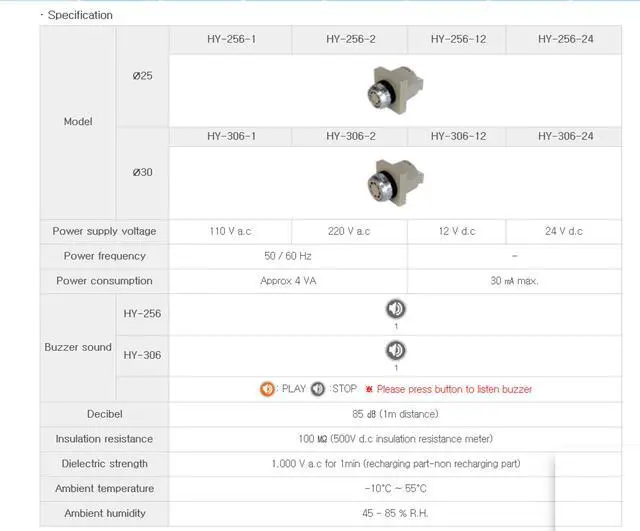Select the 220 V a.c voltage cell
This screenshot has height=531, width=640.
pyautogui.click(x=349, y=231)
